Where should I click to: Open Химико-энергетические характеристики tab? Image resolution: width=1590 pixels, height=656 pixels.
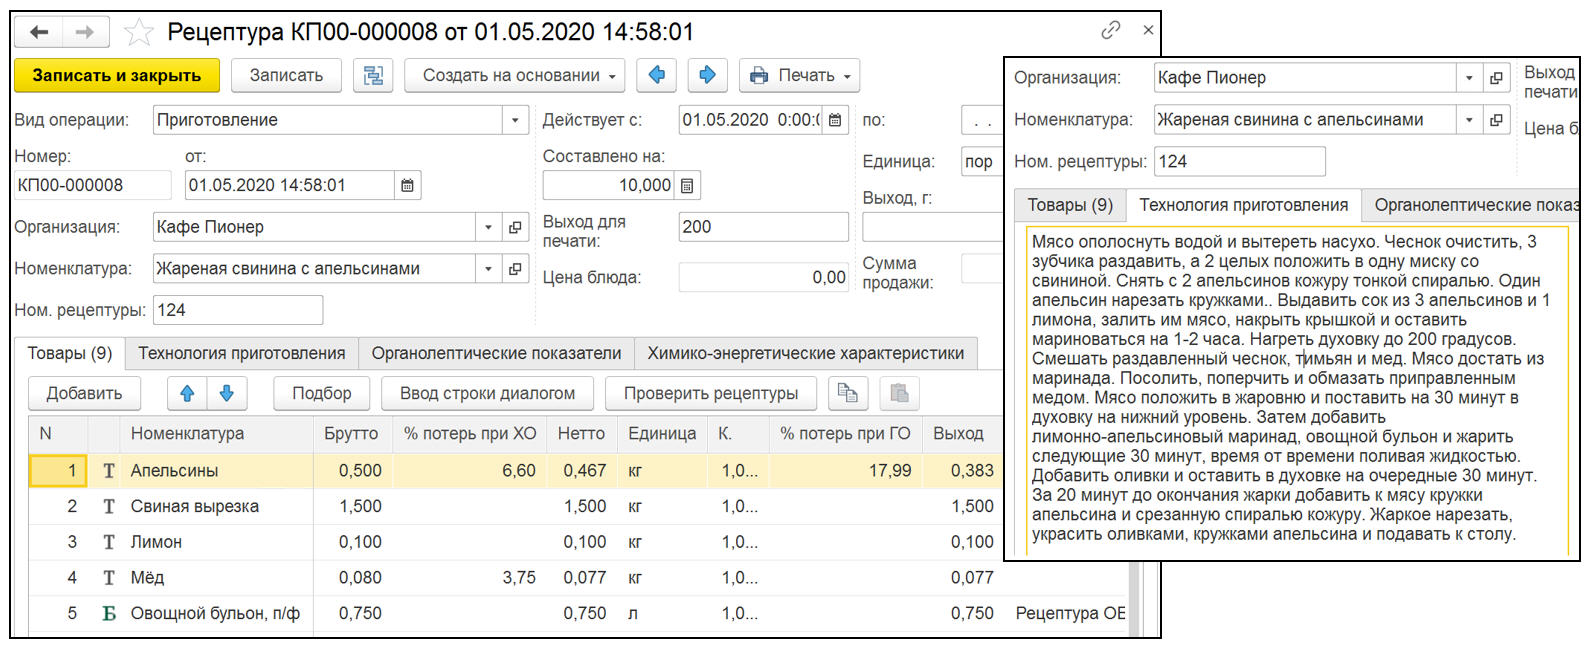pyautogui.click(x=805, y=353)
